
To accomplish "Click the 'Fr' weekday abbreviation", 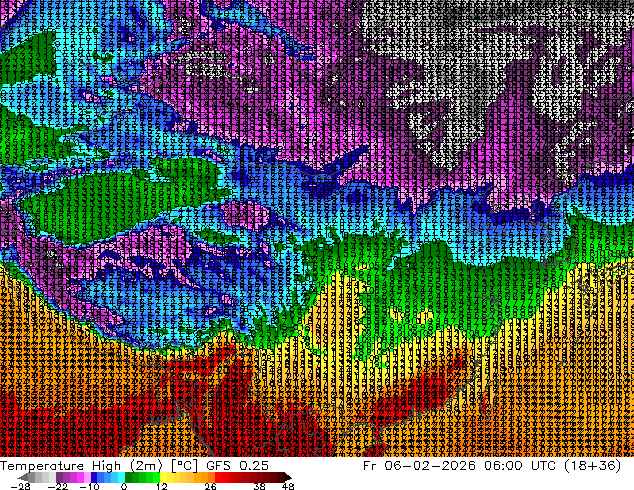I will coord(370,466).
